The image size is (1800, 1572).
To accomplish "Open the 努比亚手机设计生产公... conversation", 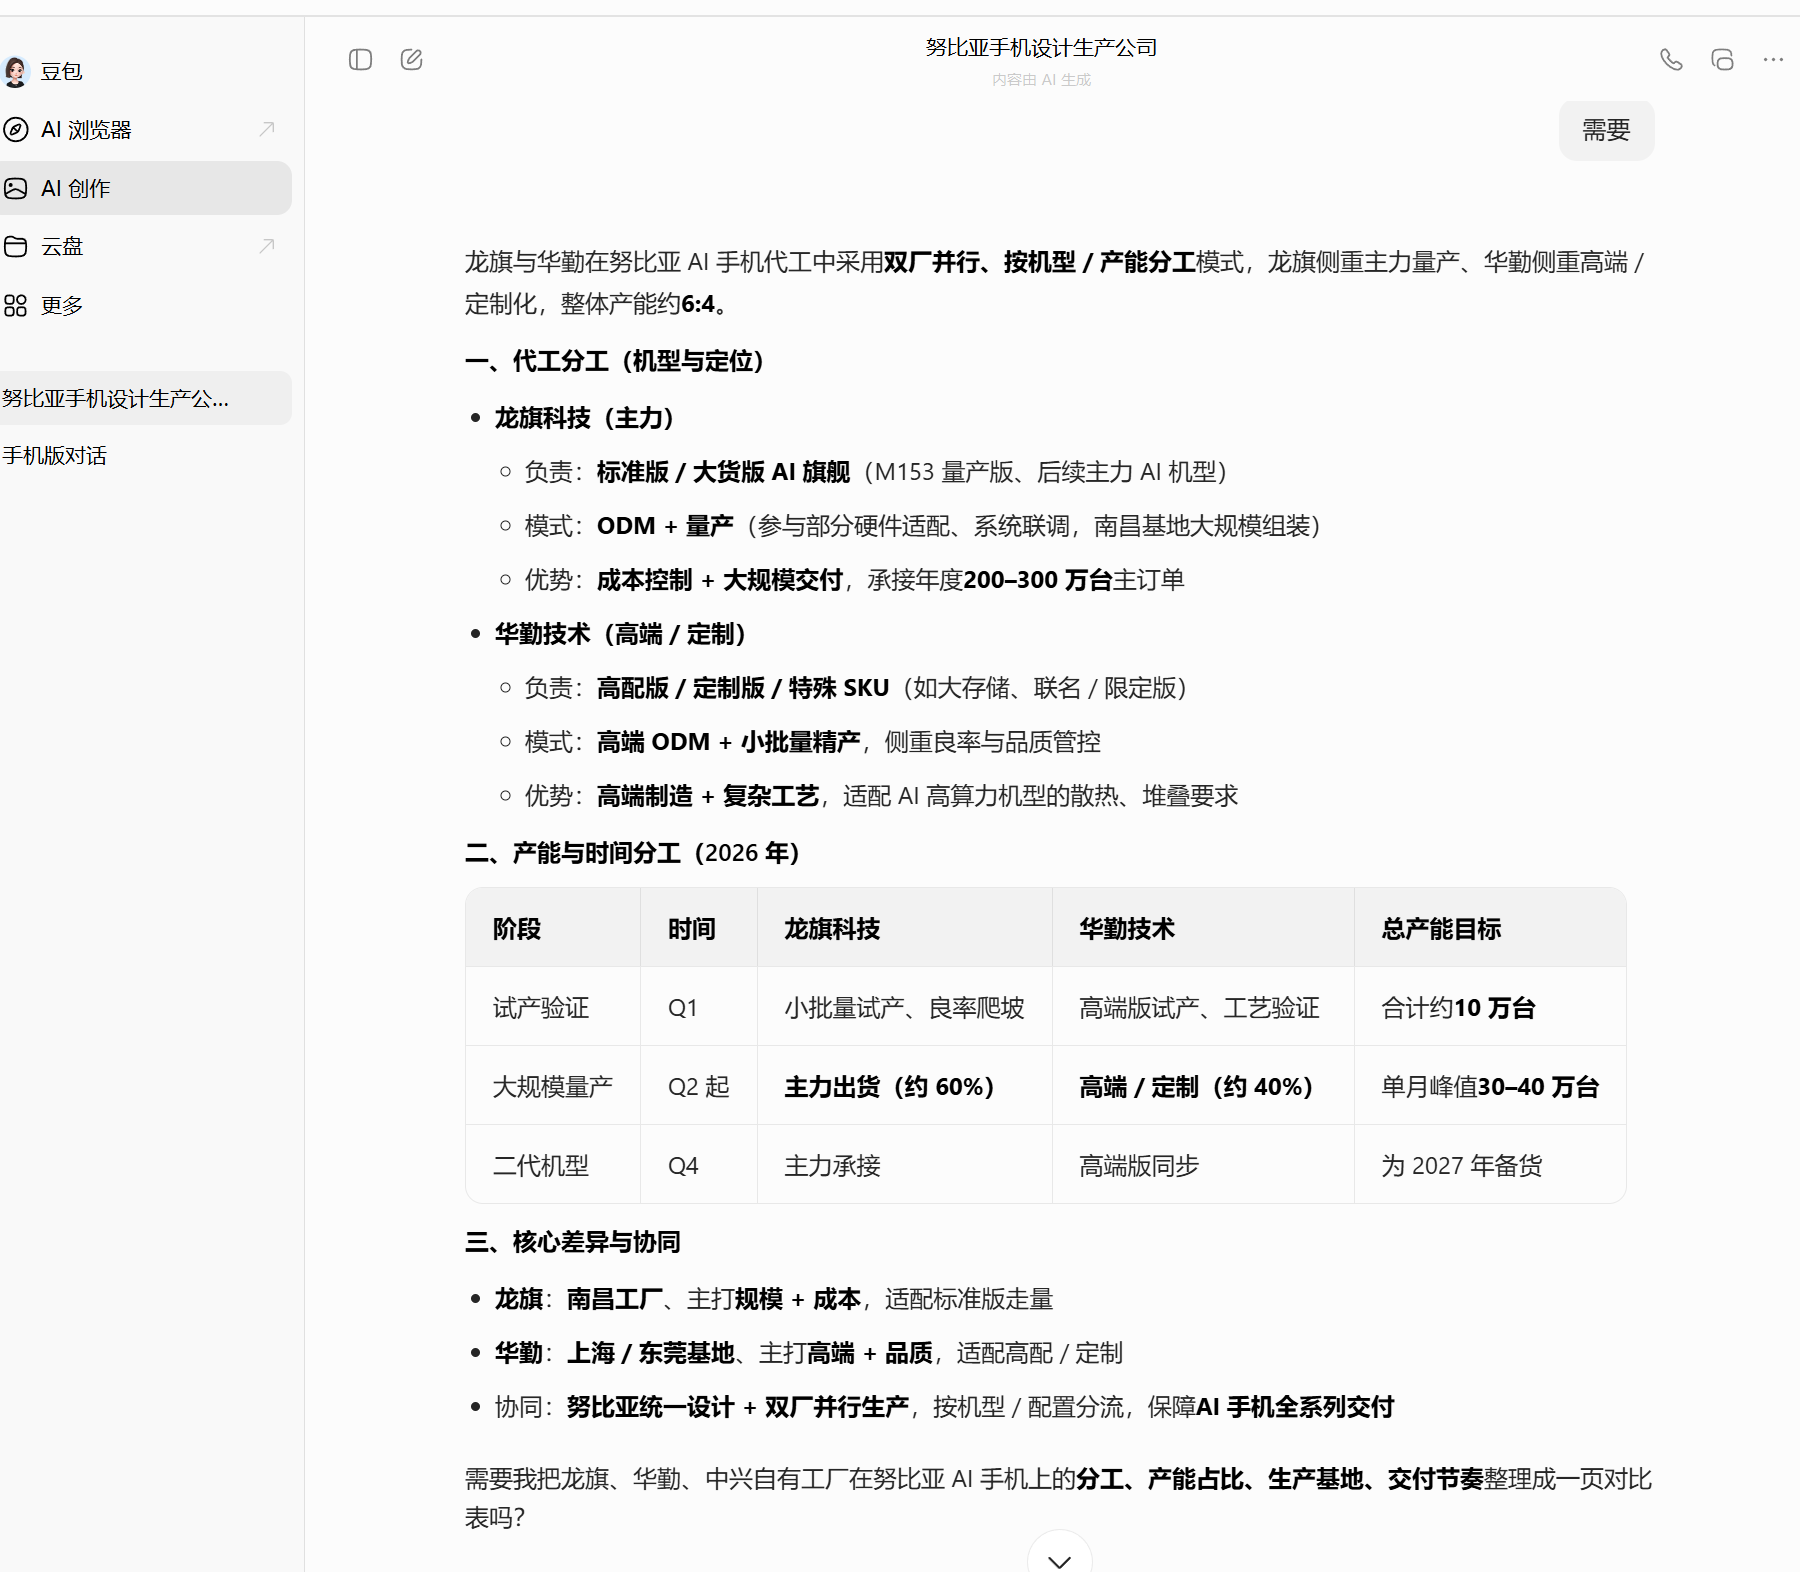I will tap(146, 398).
